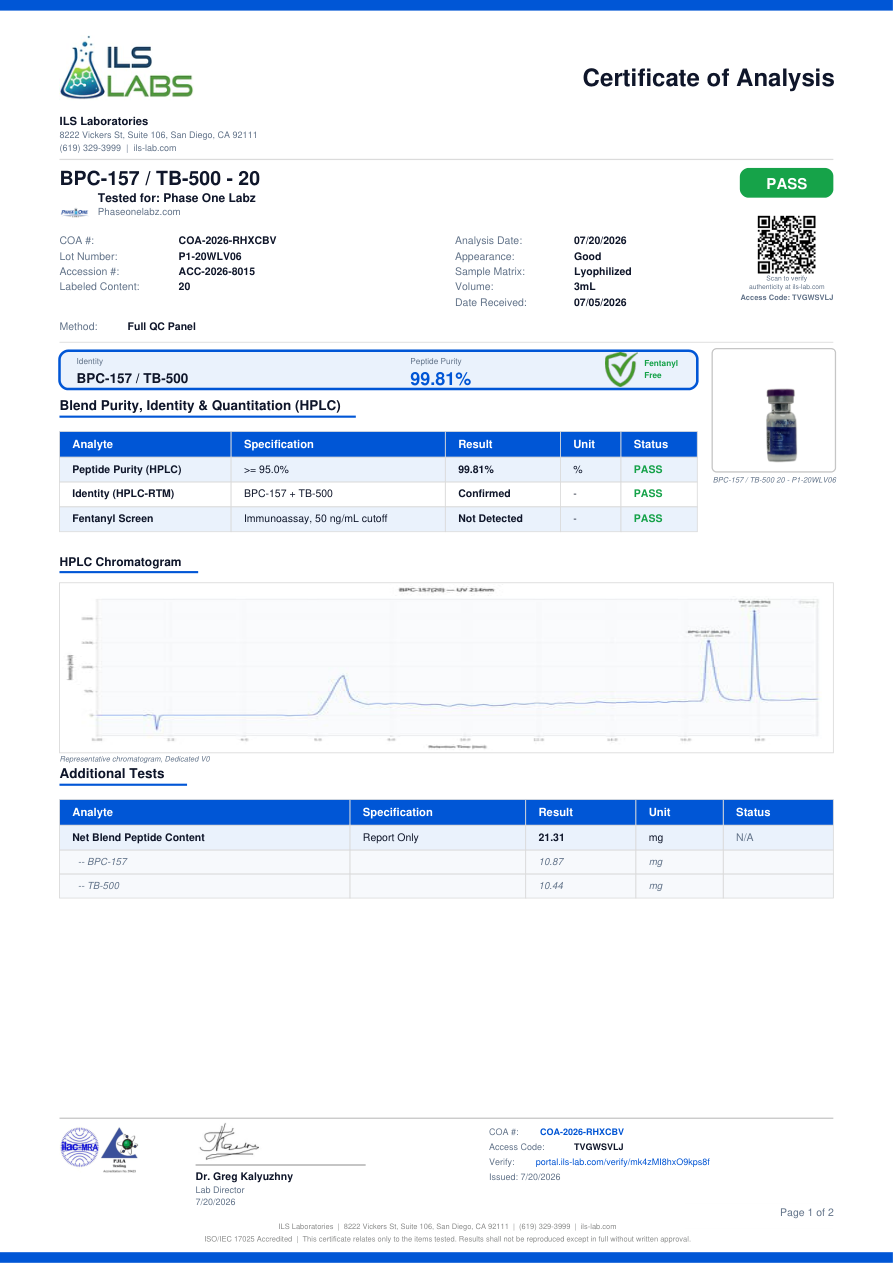Click the Access Code TVGWSVLJ under QR code
The image size is (893, 1263).
786,297
